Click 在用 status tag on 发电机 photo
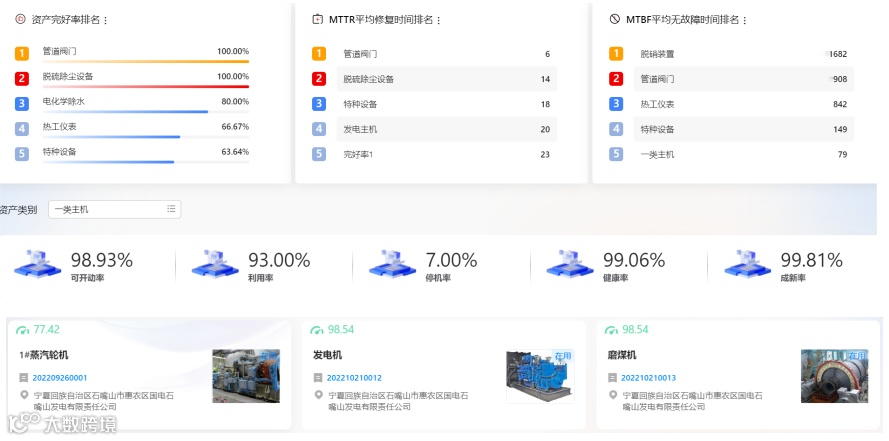The image size is (889, 441). click(x=563, y=355)
